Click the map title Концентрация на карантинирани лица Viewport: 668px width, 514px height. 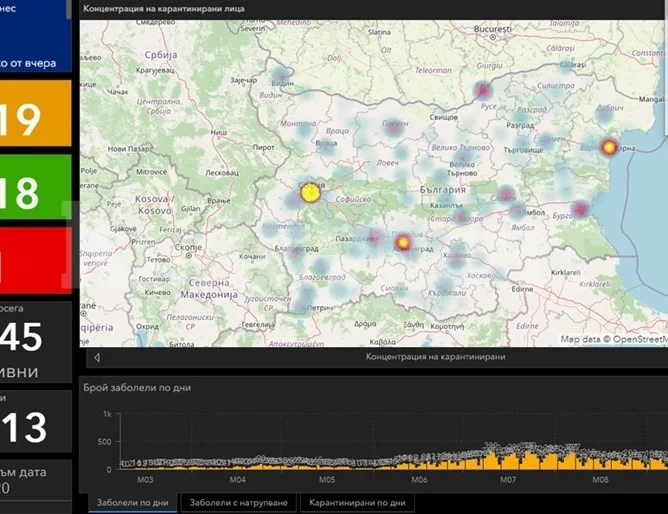click(164, 9)
